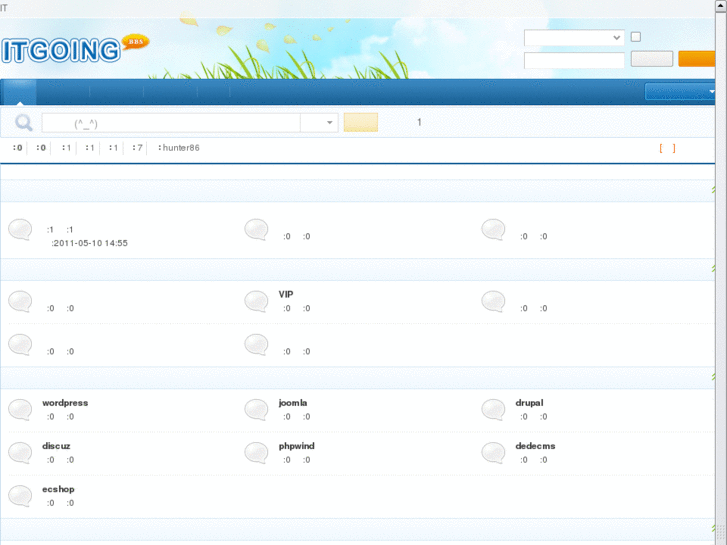Click the drupal forum bubble icon
Viewport: 727px width, 545px height.
493,409
